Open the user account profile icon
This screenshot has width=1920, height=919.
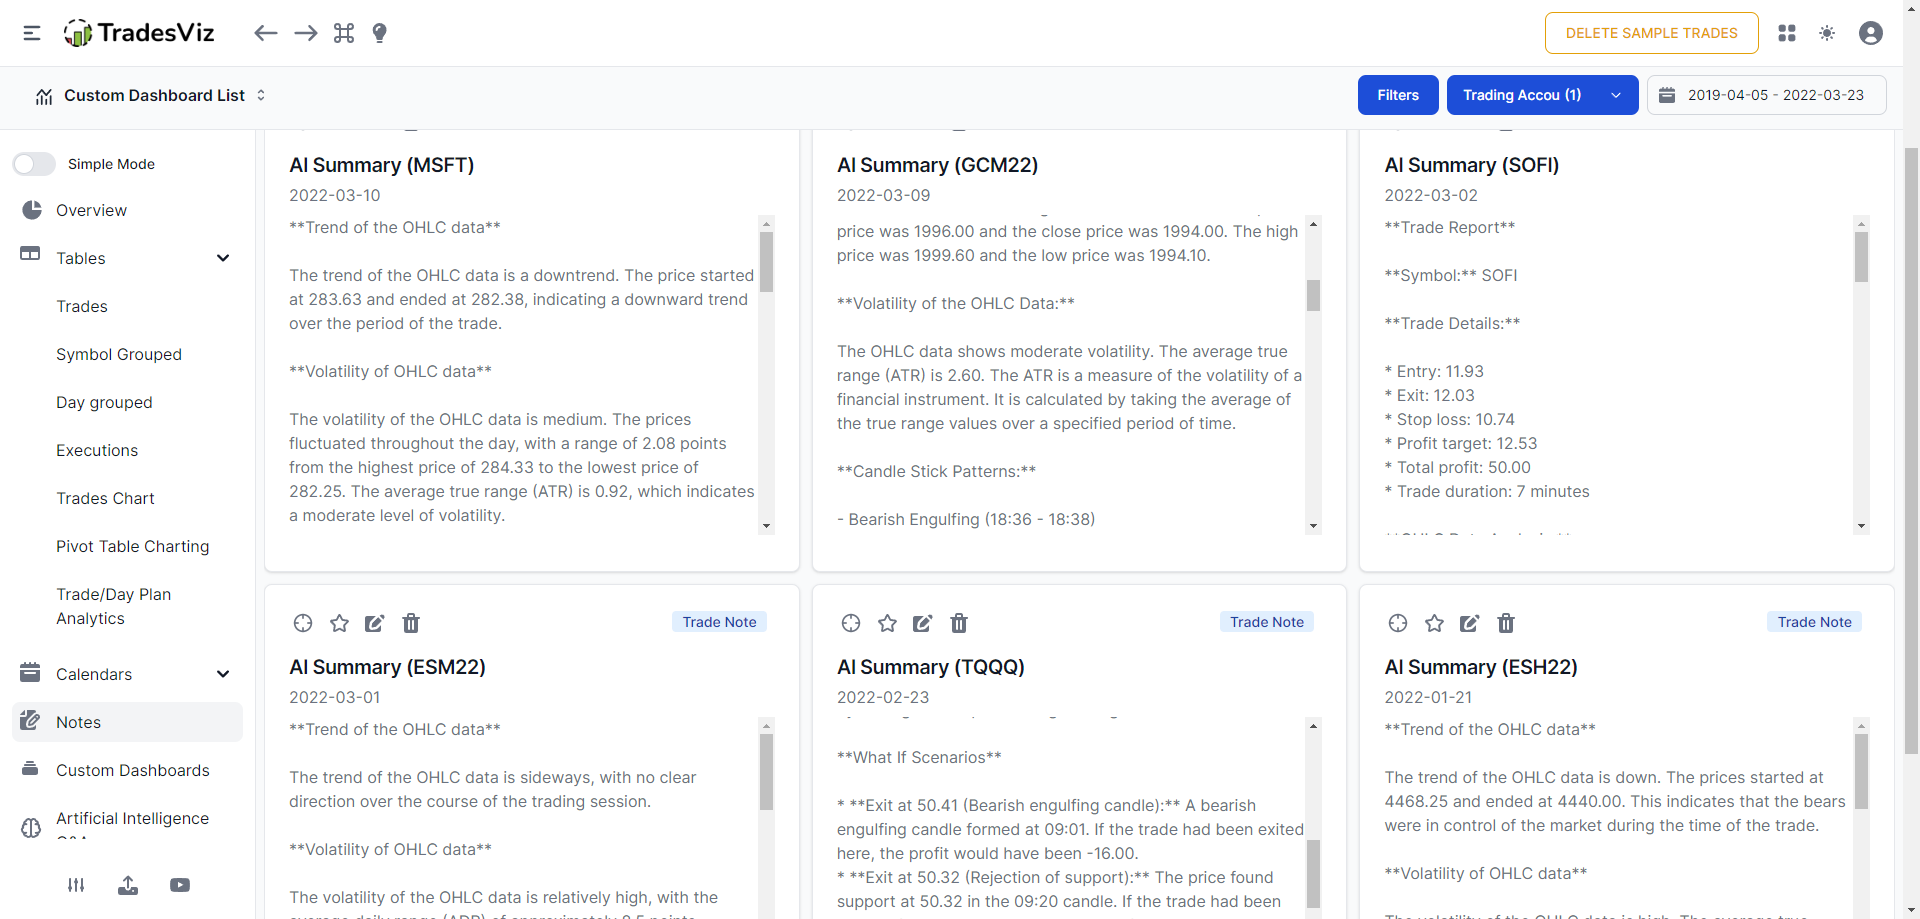1871,33
